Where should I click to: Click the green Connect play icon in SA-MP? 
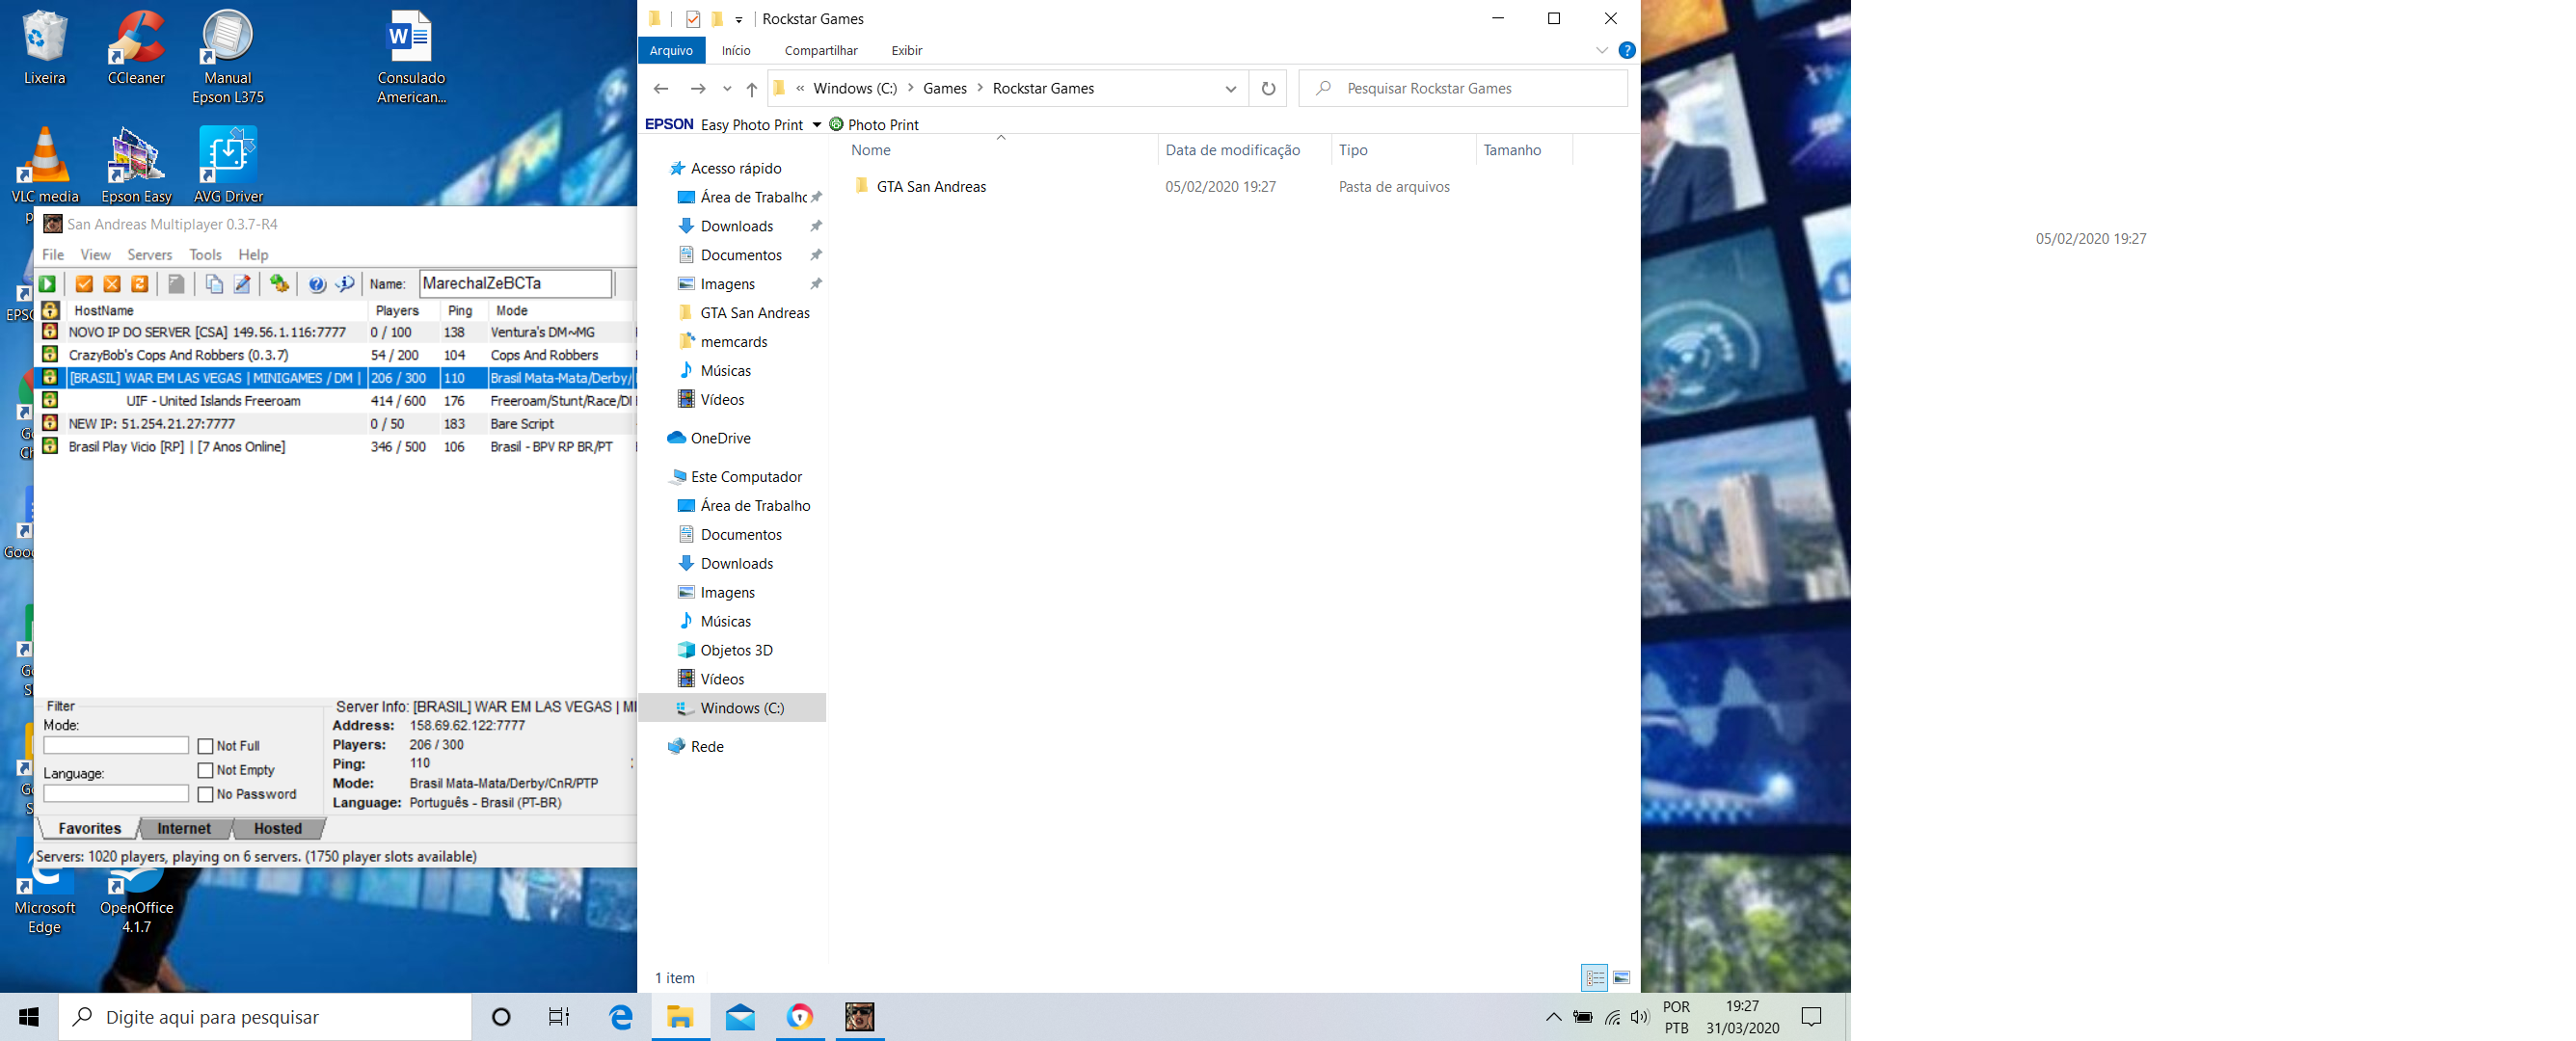47,284
